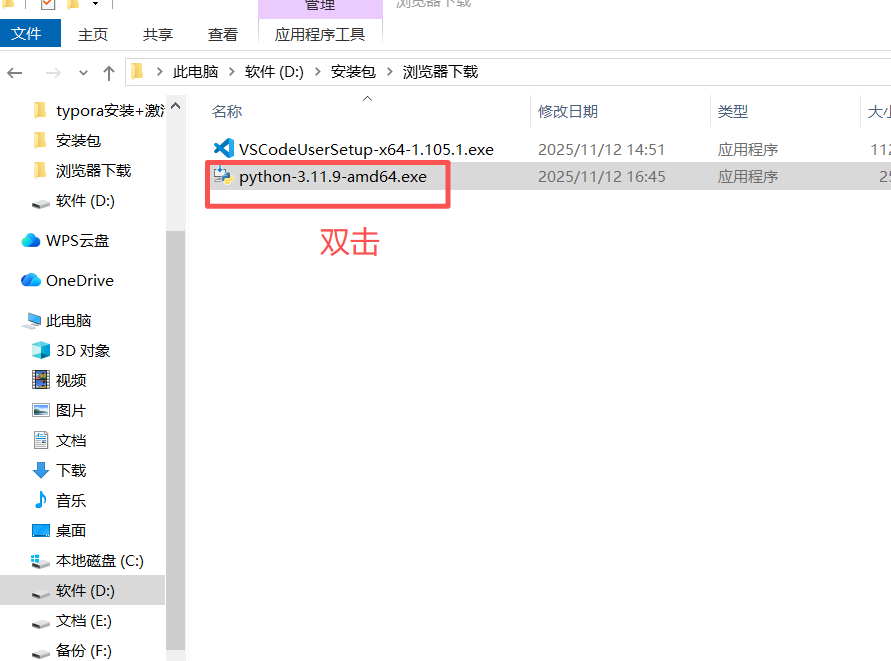Sort by the 类型 column header

tap(732, 111)
